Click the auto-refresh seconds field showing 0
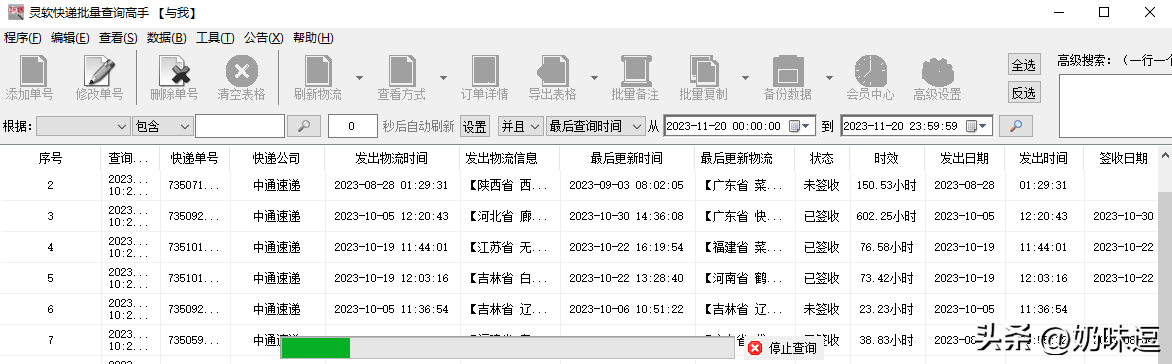The width and height of the screenshot is (1172, 364). 352,126
